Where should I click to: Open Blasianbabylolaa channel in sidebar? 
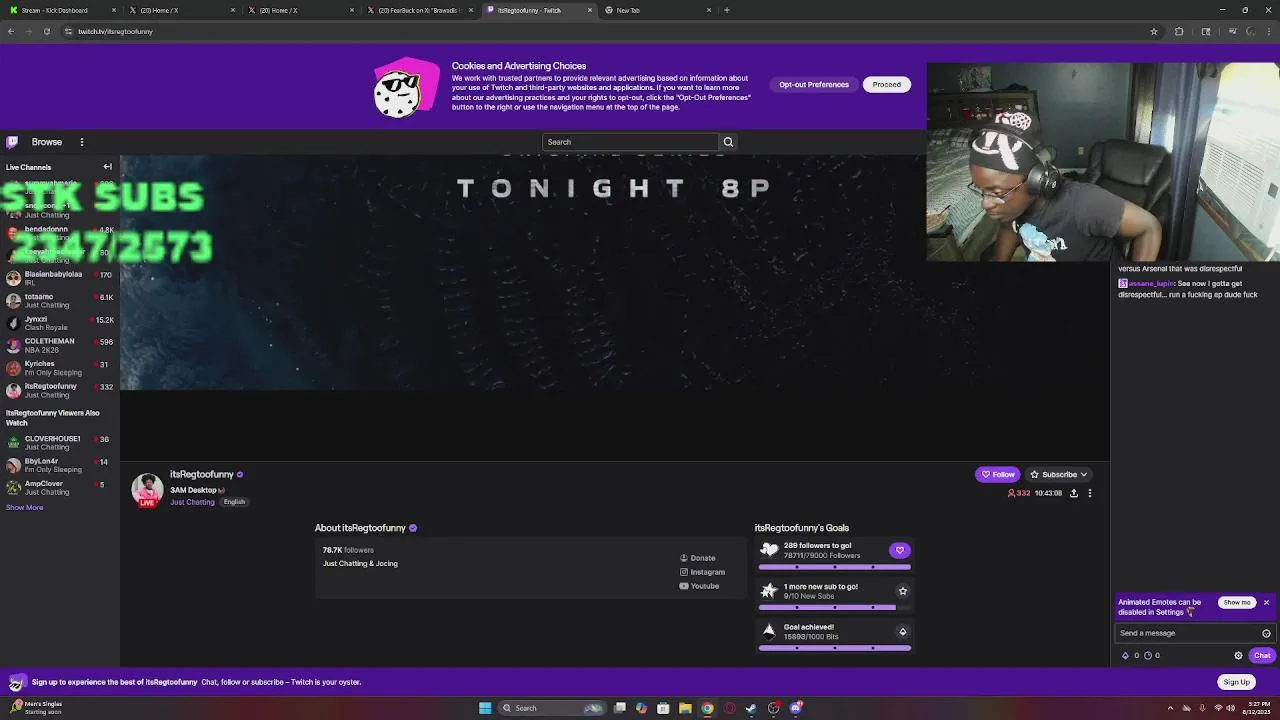60,278
